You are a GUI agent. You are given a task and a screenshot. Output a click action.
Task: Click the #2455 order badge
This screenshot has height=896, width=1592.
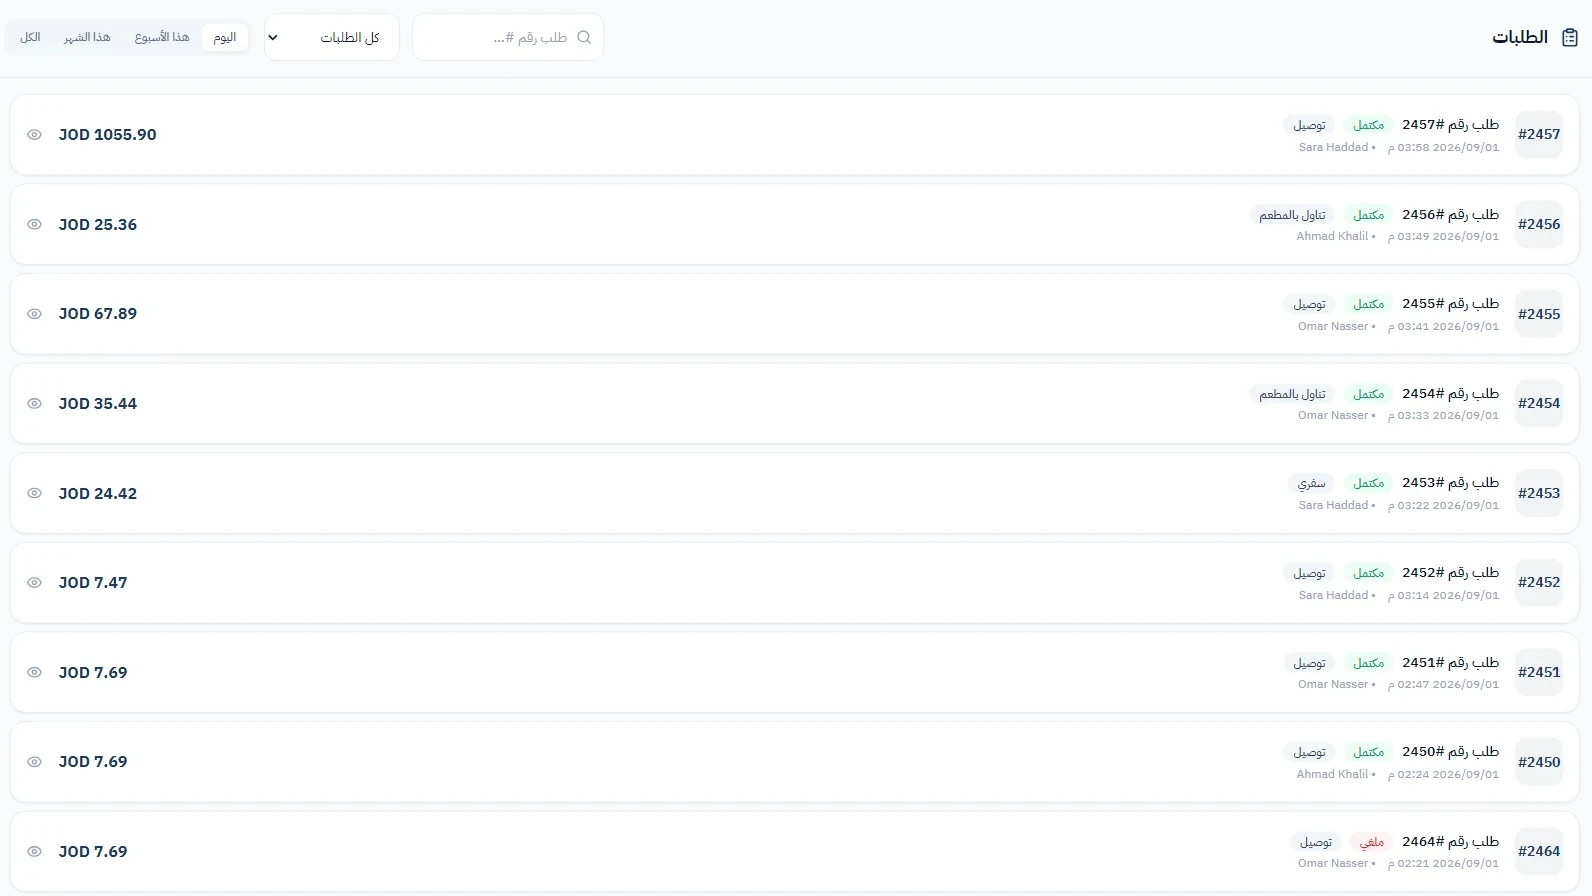point(1539,314)
